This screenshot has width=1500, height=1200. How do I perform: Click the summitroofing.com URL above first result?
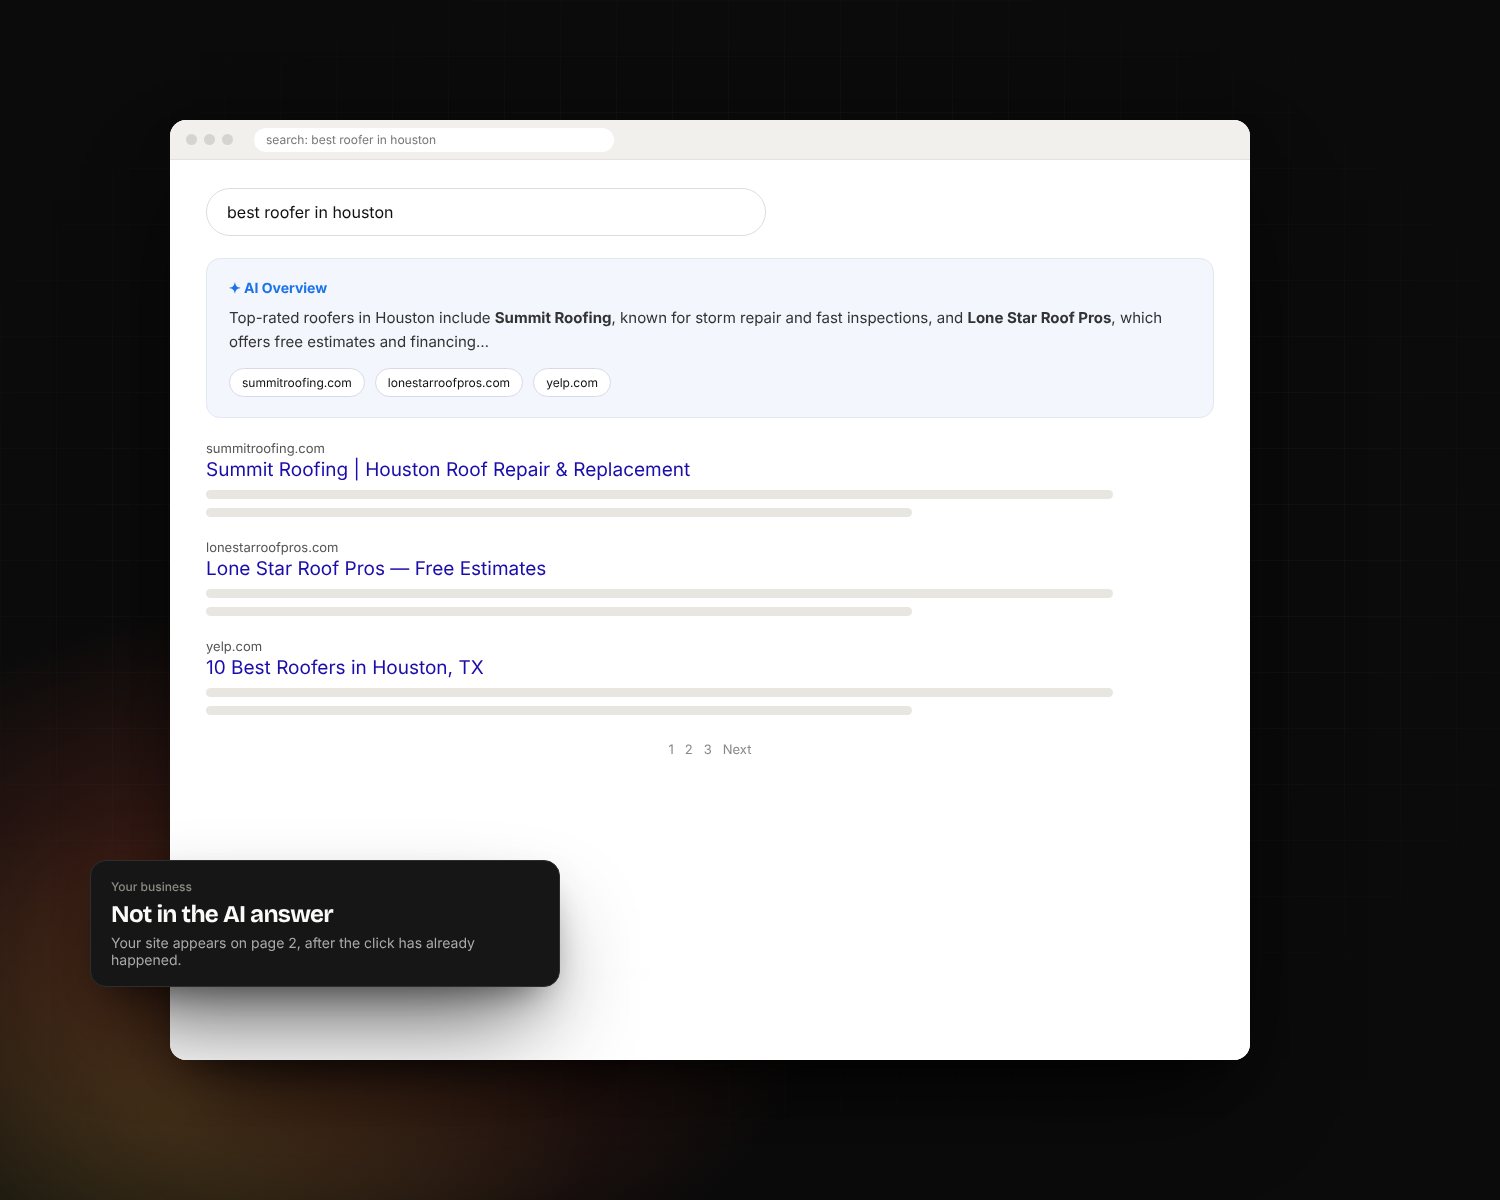click(265, 449)
